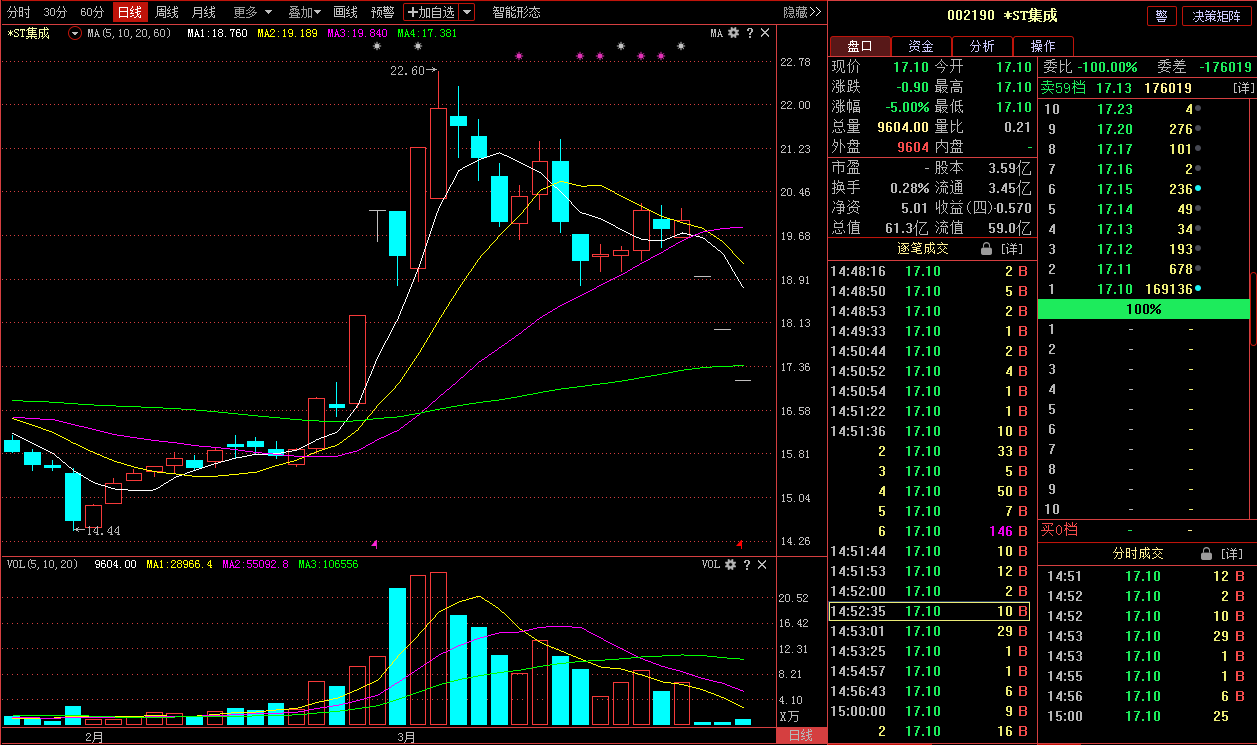The image size is (1257, 745).
Task: Expand the circled arrow next to *ST集成
Action: pyautogui.click(x=75, y=33)
